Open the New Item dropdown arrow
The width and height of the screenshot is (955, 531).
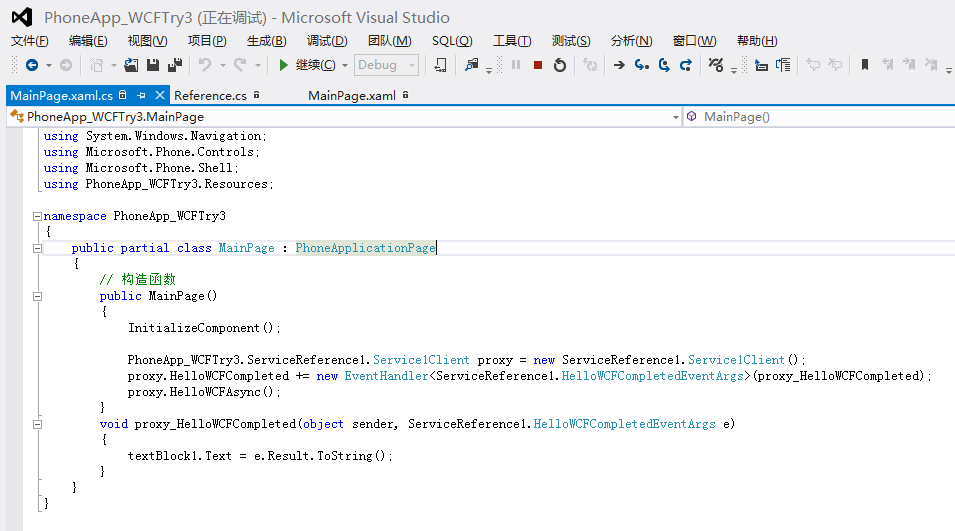coord(113,65)
